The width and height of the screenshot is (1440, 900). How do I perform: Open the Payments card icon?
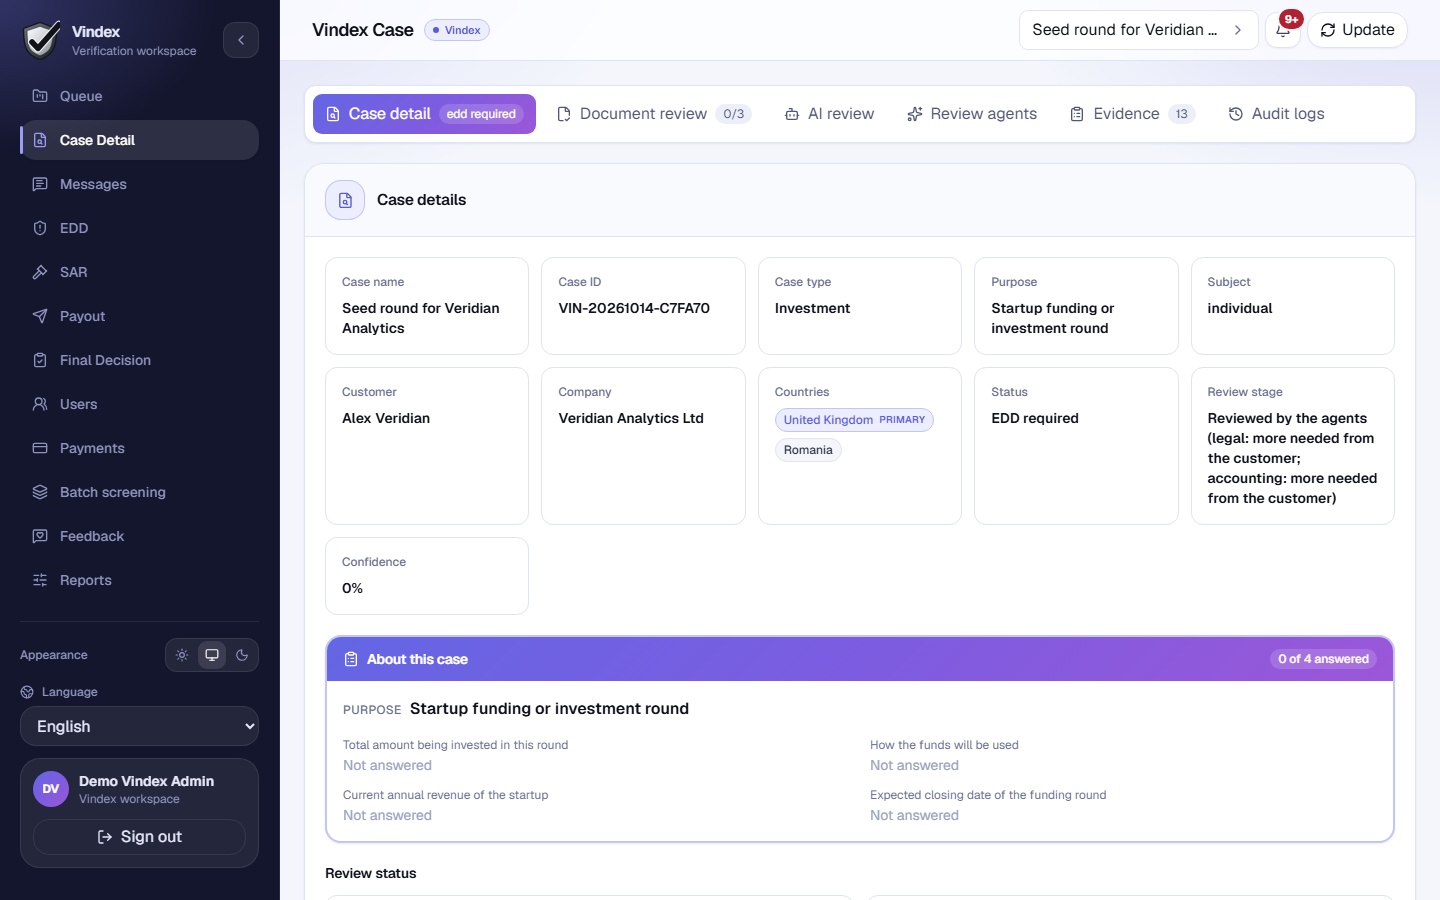(x=40, y=448)
